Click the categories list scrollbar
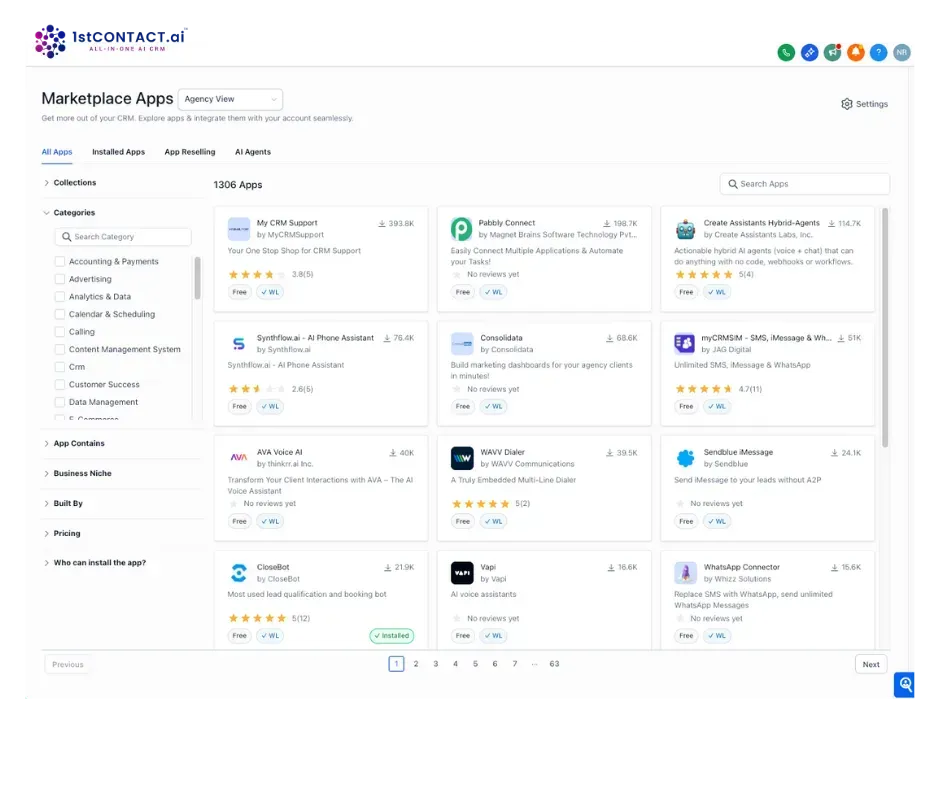940x788 pixels. tap(197, 278)
